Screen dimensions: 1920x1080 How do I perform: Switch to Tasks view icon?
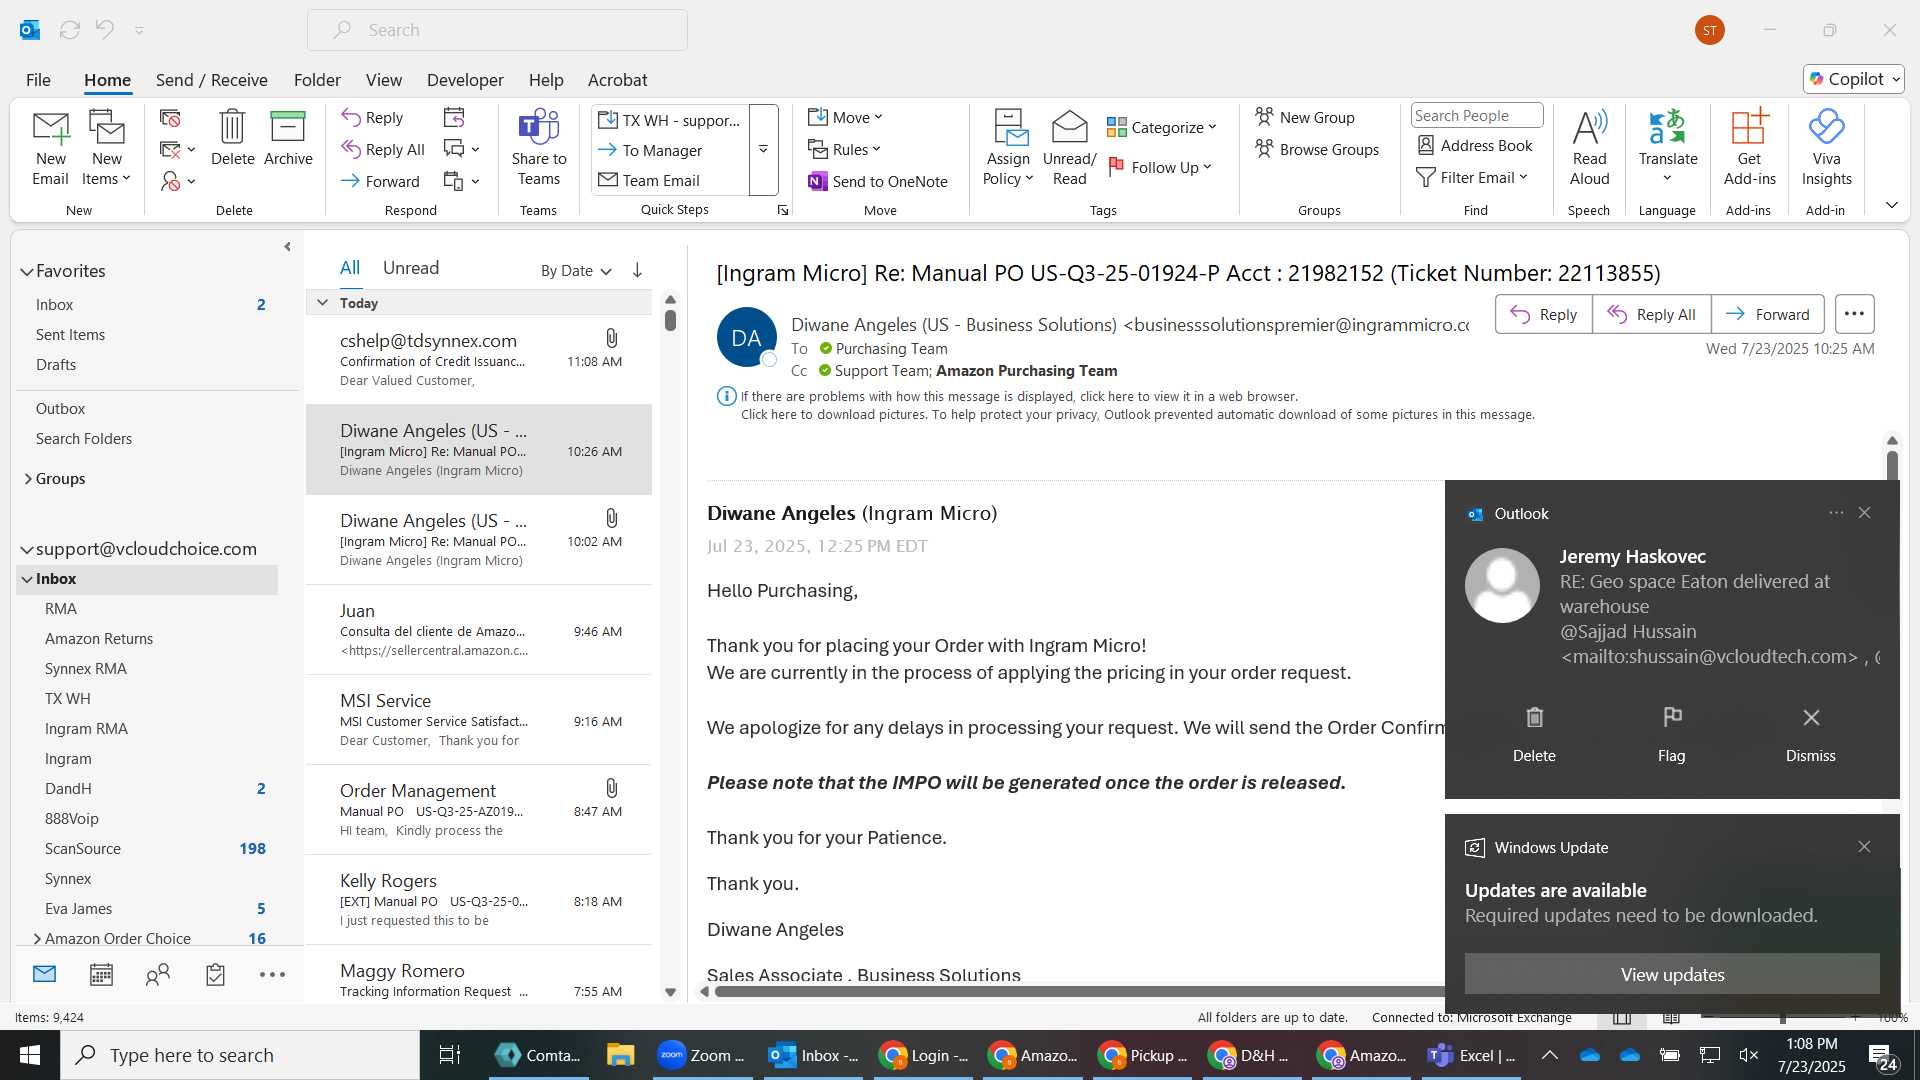coord(215,974)
